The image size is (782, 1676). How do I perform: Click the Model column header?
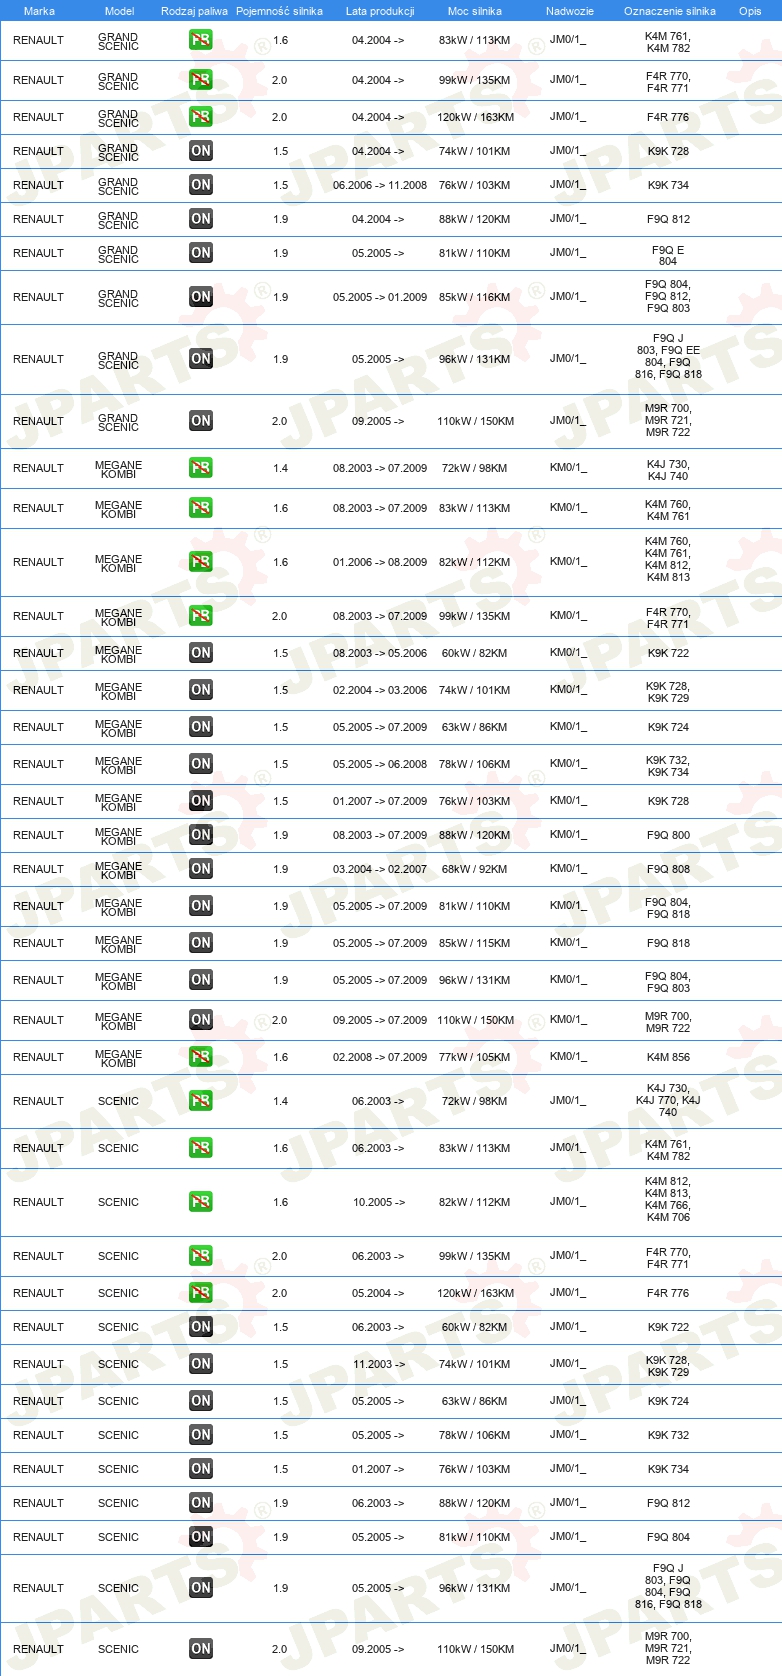click(x=119, y=11)
